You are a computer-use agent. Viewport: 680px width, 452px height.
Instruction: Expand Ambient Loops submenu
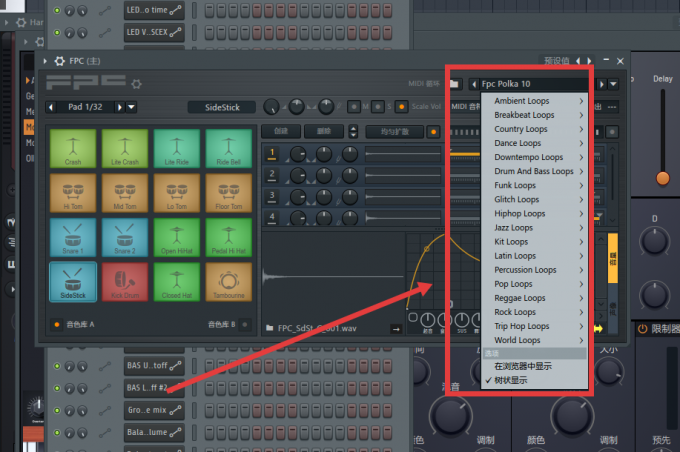(x=534, y=101)
